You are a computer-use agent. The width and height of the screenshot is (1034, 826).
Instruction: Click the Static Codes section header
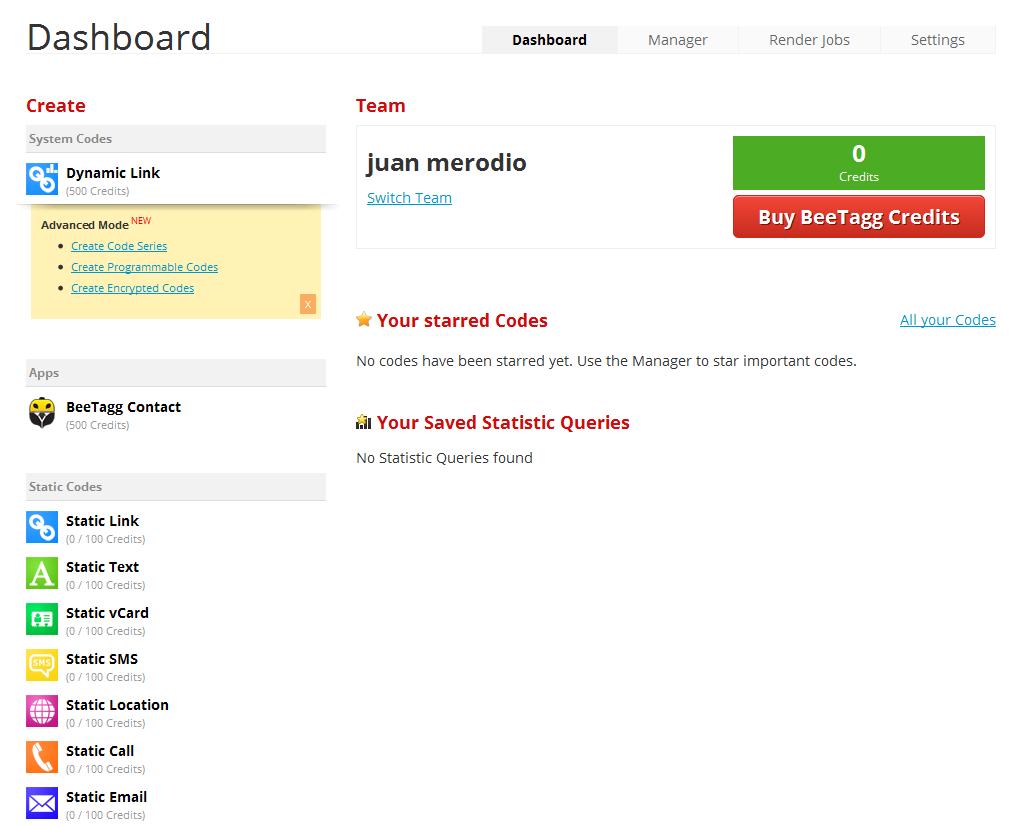(176, 487)
